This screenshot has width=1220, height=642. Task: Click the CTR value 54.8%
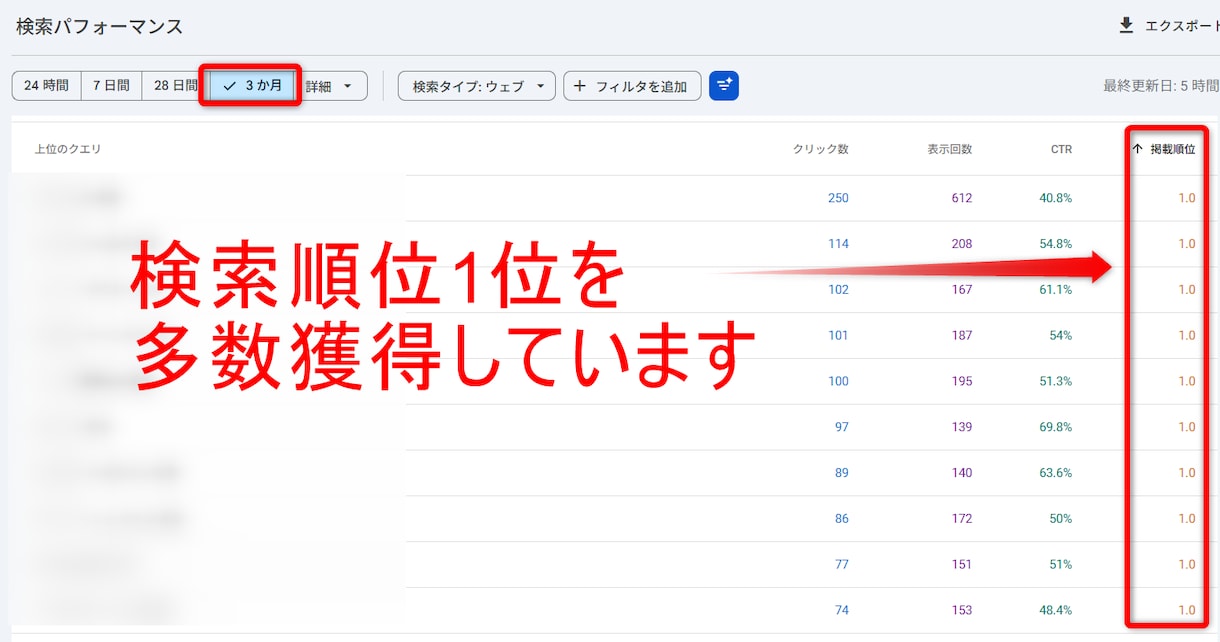click(1056, 244)
